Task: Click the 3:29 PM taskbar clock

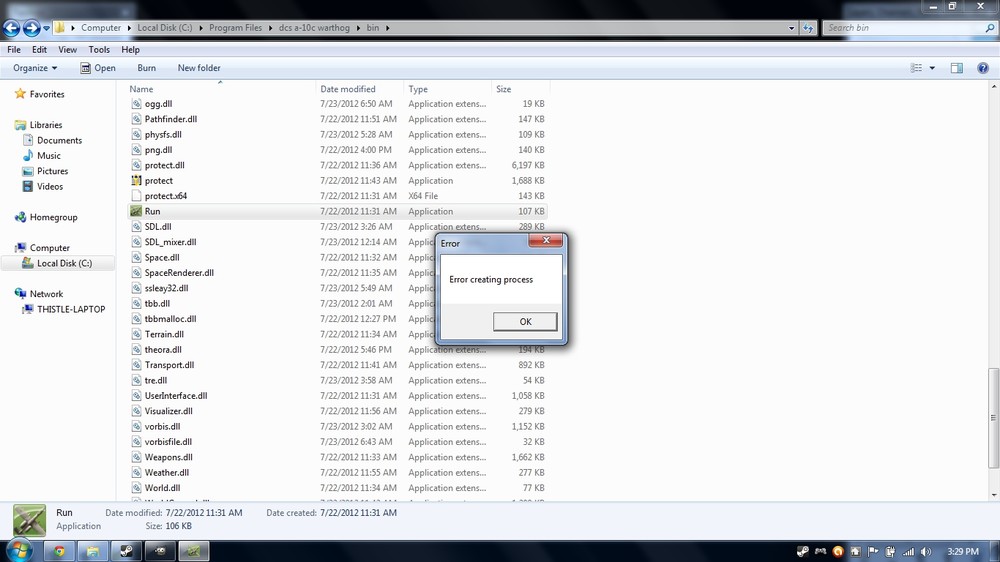Action: coord(963,552)
